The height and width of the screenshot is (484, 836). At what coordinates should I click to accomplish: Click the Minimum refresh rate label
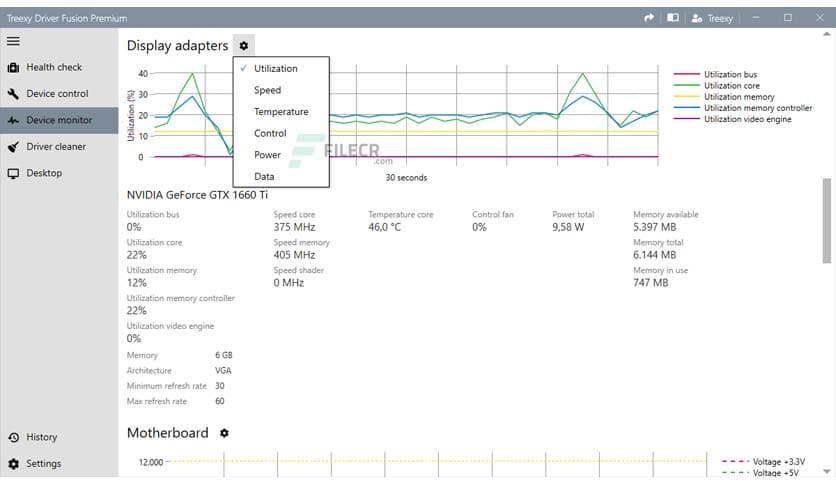point(166,386)
